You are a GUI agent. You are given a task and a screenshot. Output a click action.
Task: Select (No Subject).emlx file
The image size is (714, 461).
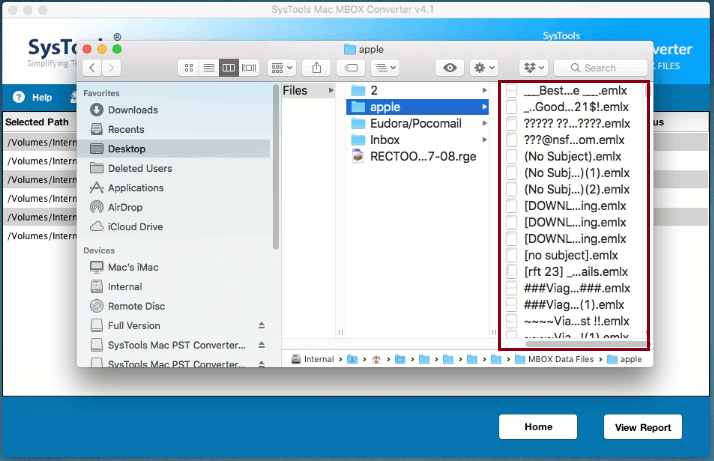[564, 157]
